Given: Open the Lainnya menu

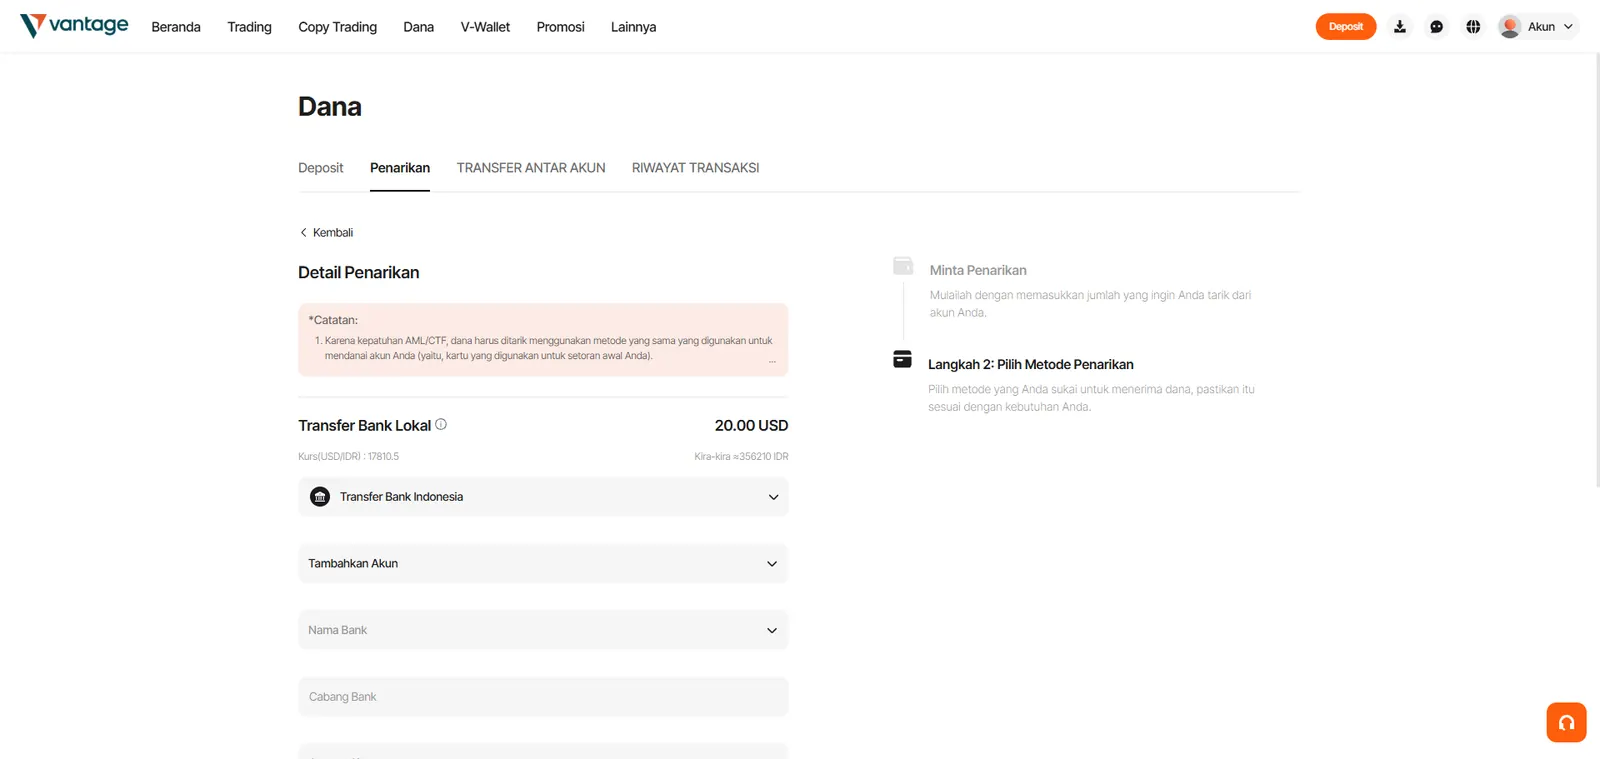Looking at the screenshot, I should 634,27.
